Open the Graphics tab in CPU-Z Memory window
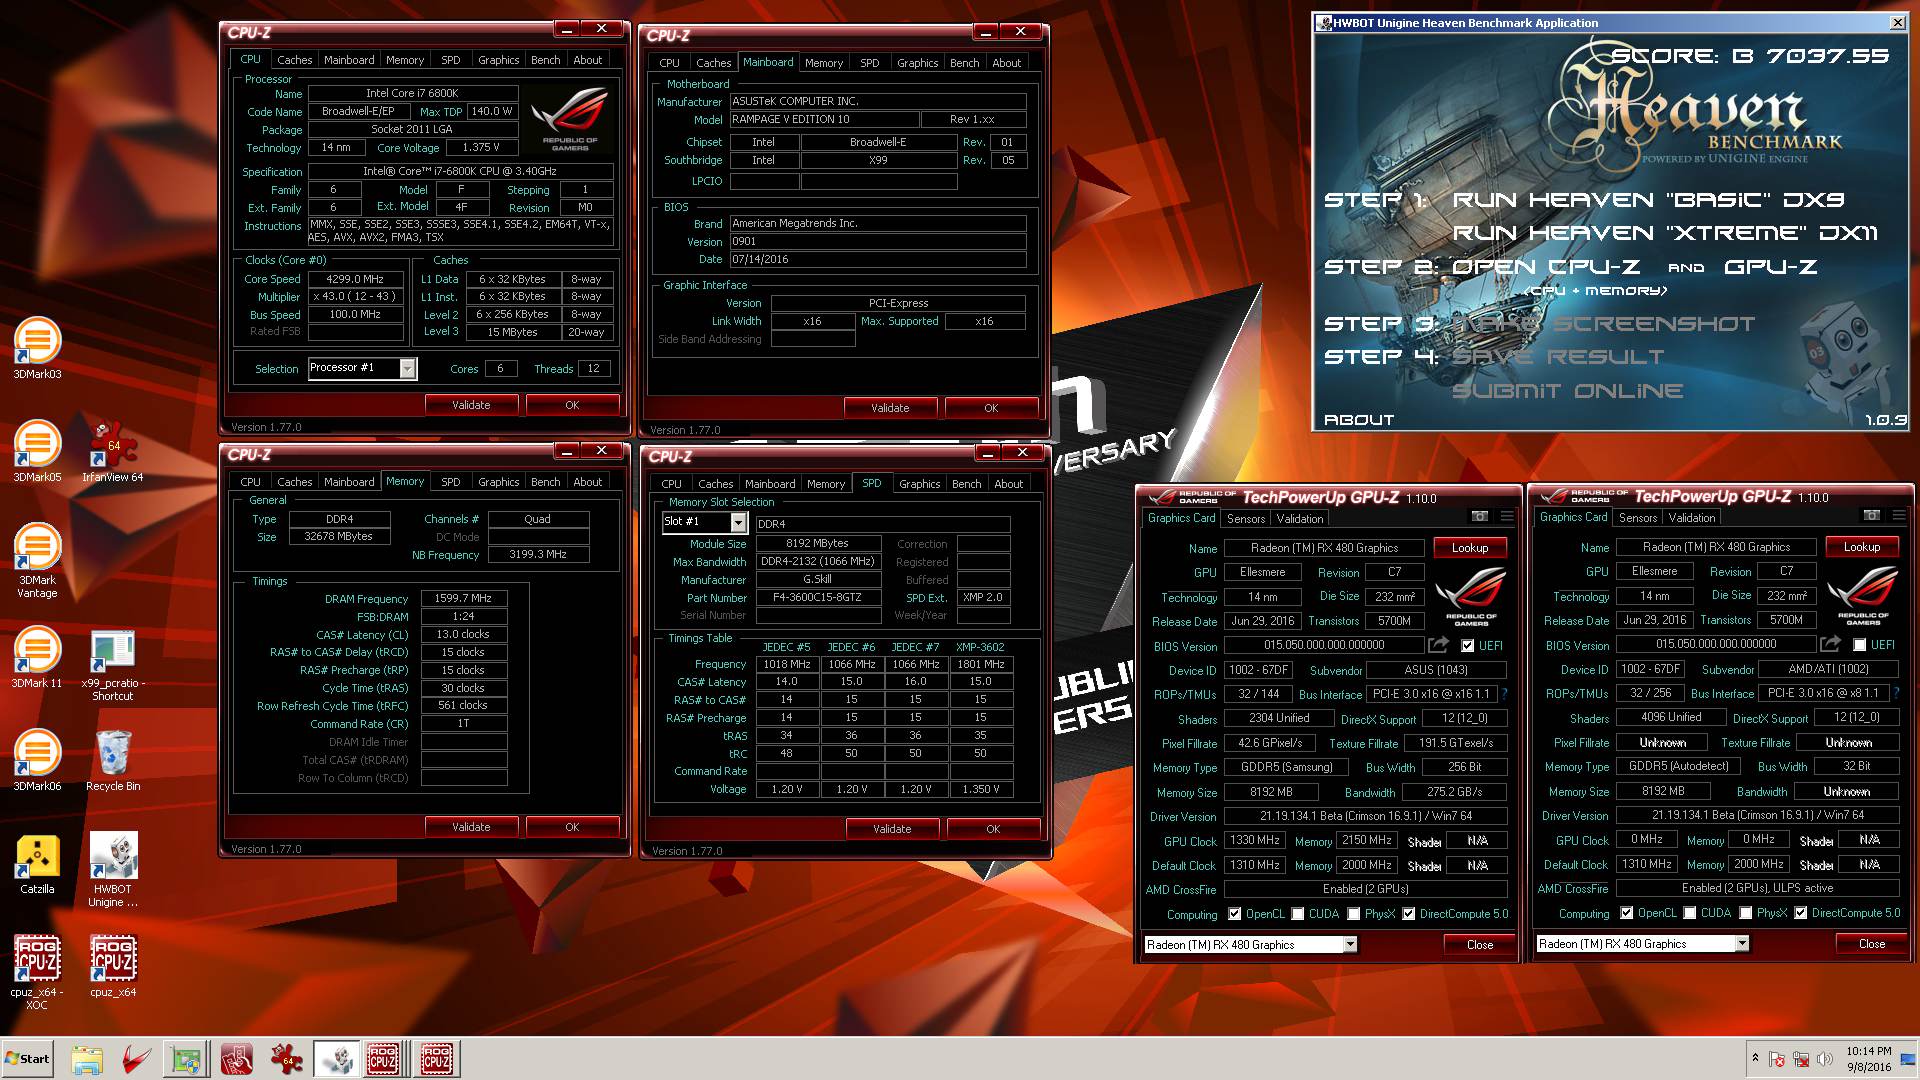 (498, 482)
